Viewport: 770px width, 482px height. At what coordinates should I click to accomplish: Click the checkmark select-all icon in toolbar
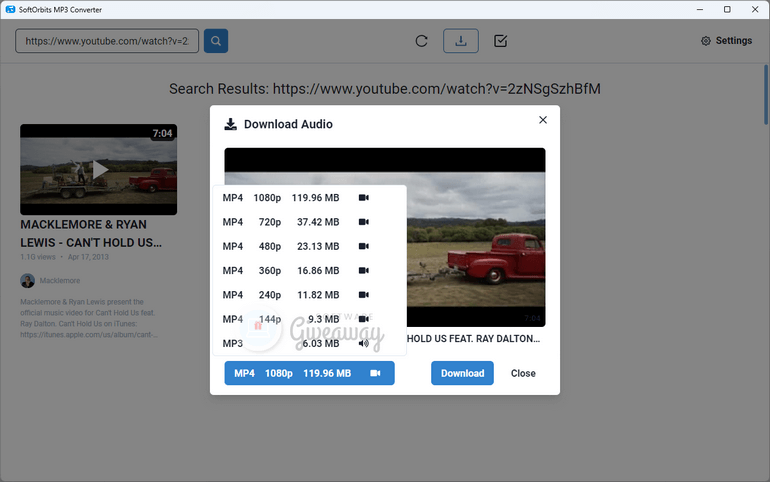[500, 41]
